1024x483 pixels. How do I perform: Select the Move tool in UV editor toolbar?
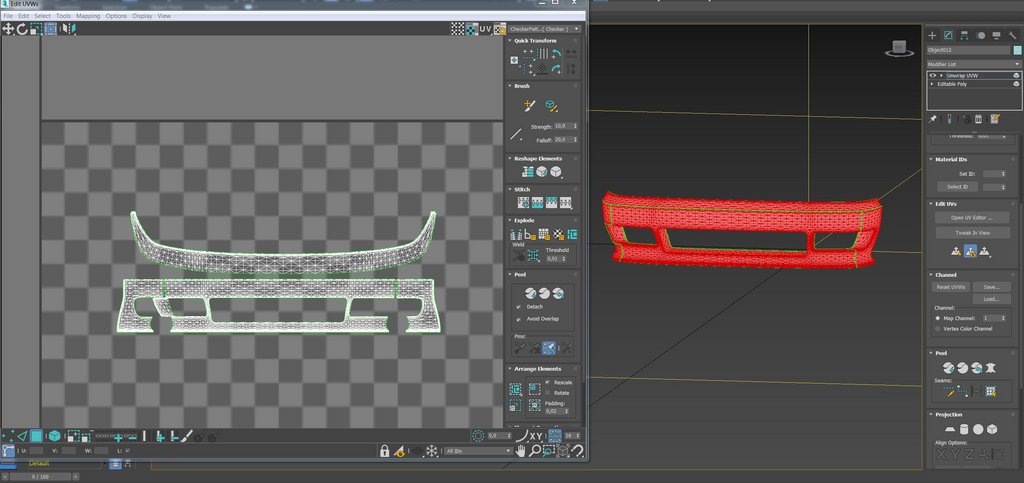coord(8,29)
